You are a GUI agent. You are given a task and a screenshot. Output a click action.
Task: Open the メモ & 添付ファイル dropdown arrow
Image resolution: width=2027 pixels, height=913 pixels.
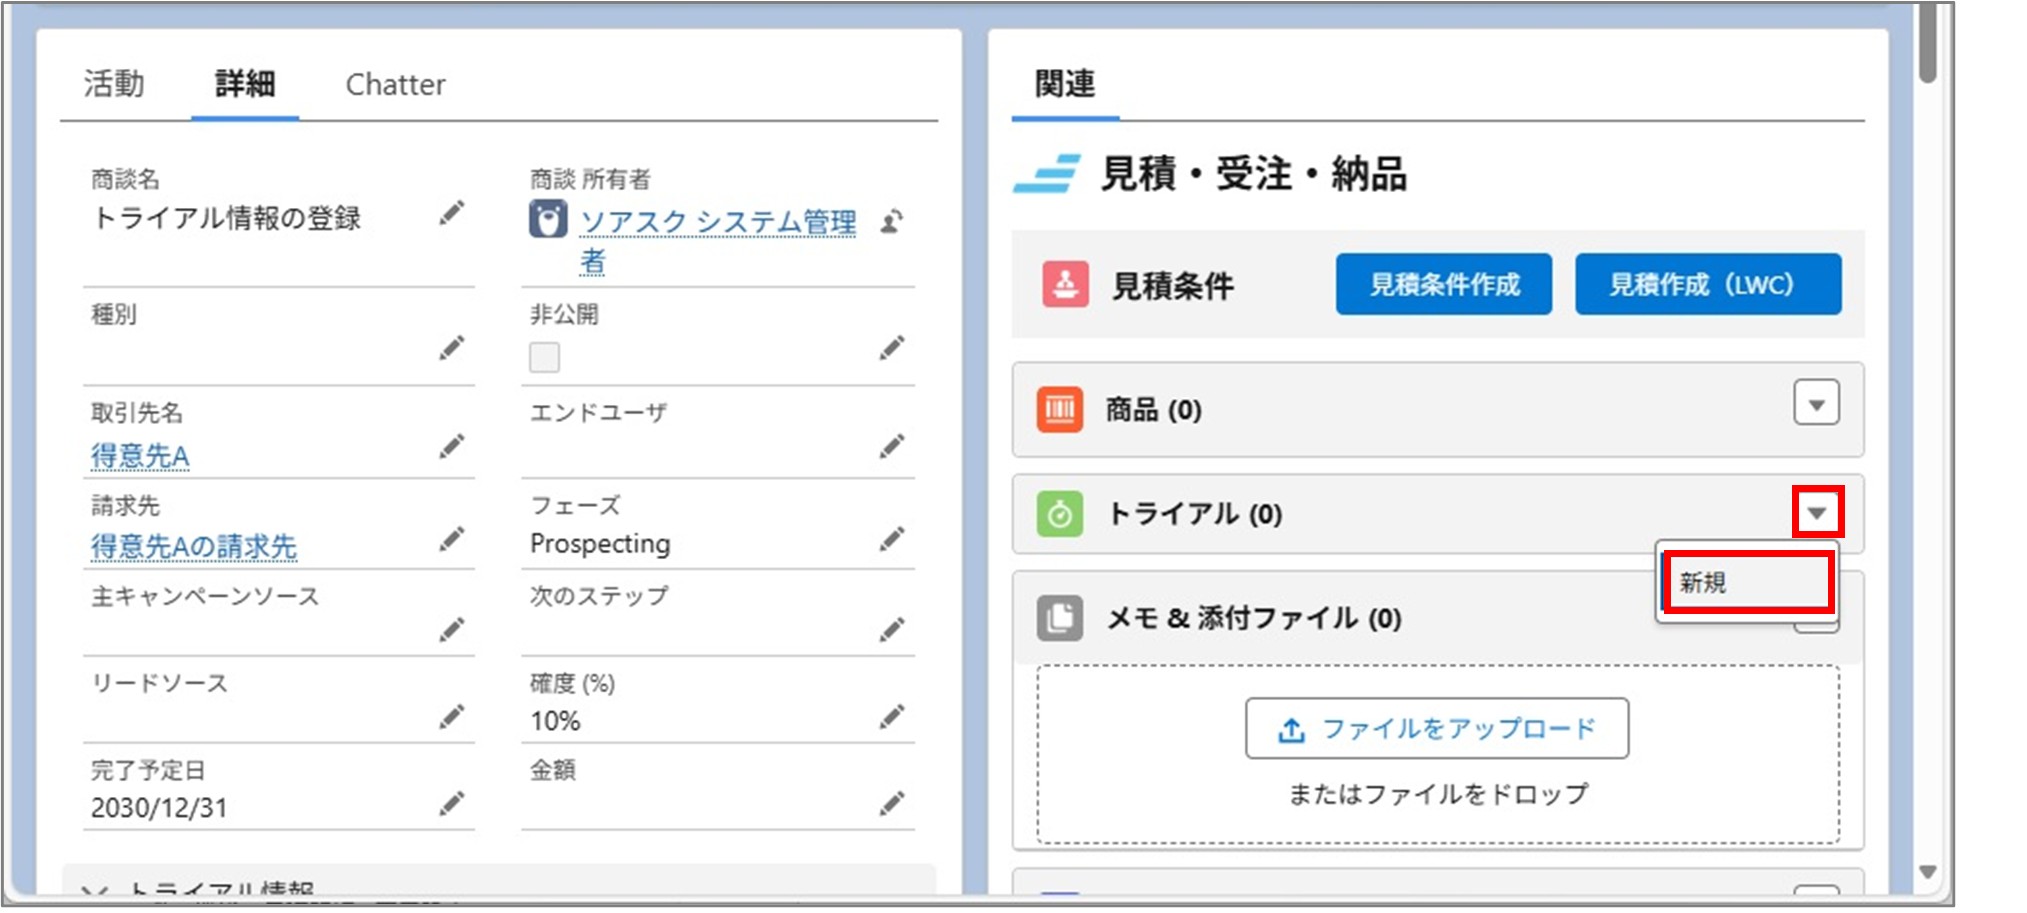pos(1817,620)
